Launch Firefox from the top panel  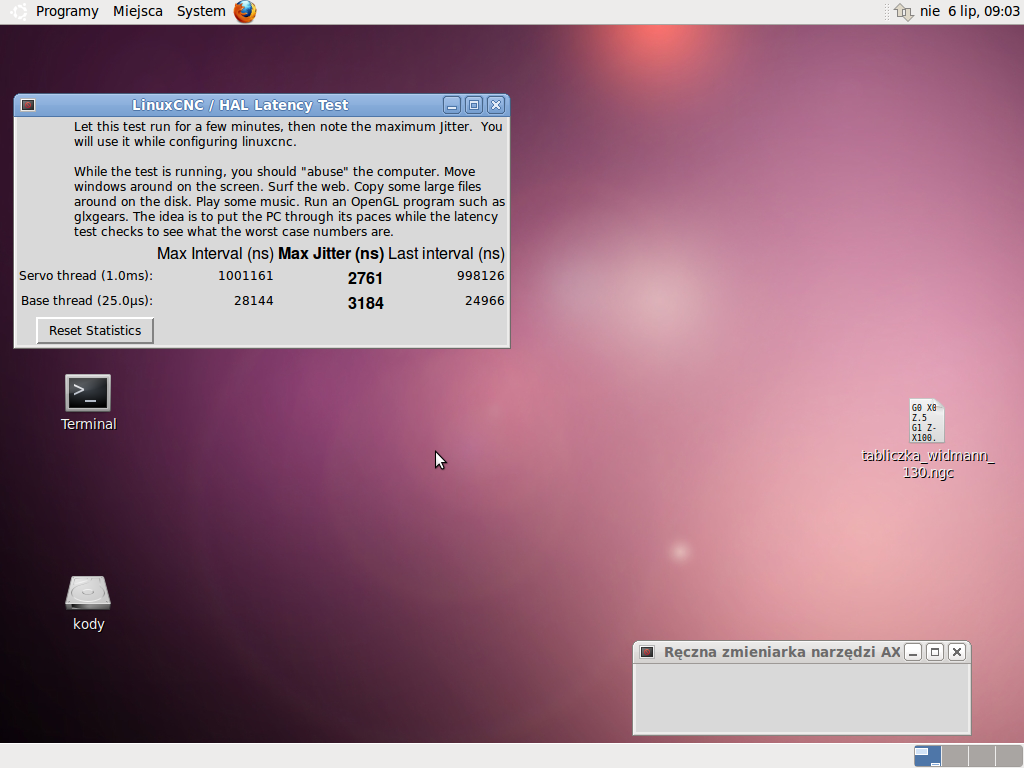tap(245, 11)
